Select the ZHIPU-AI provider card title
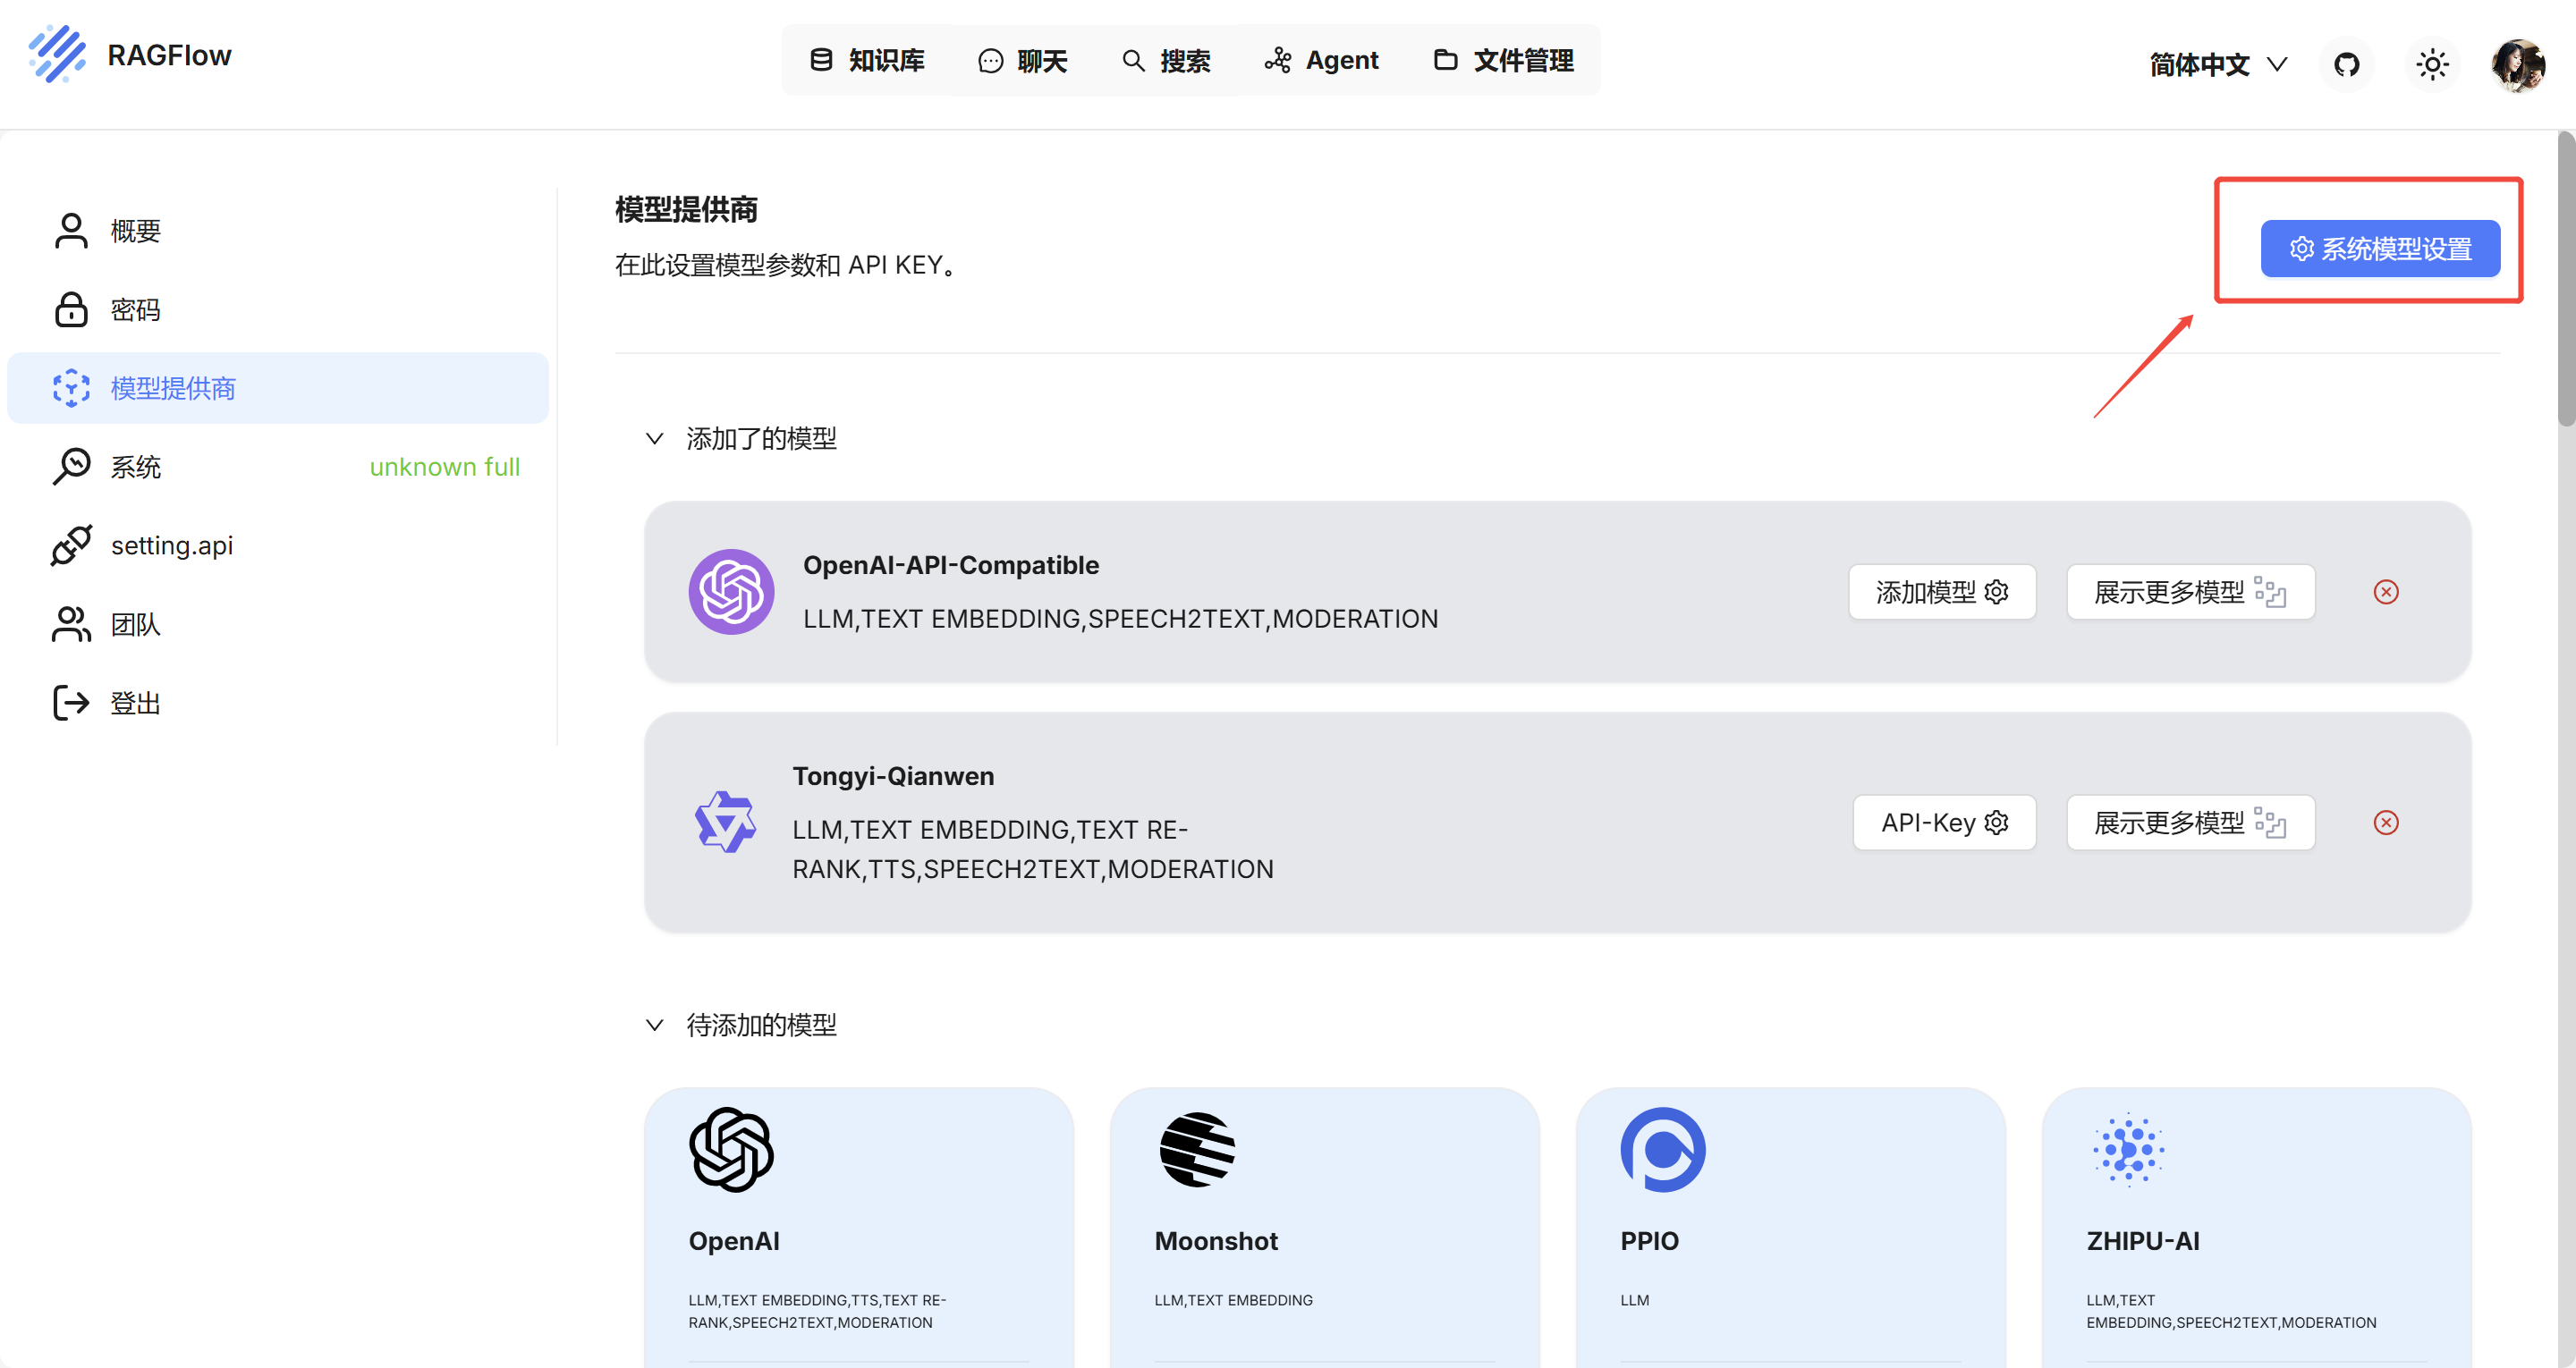The image size is (2576, 1368). (2143, 1241)
